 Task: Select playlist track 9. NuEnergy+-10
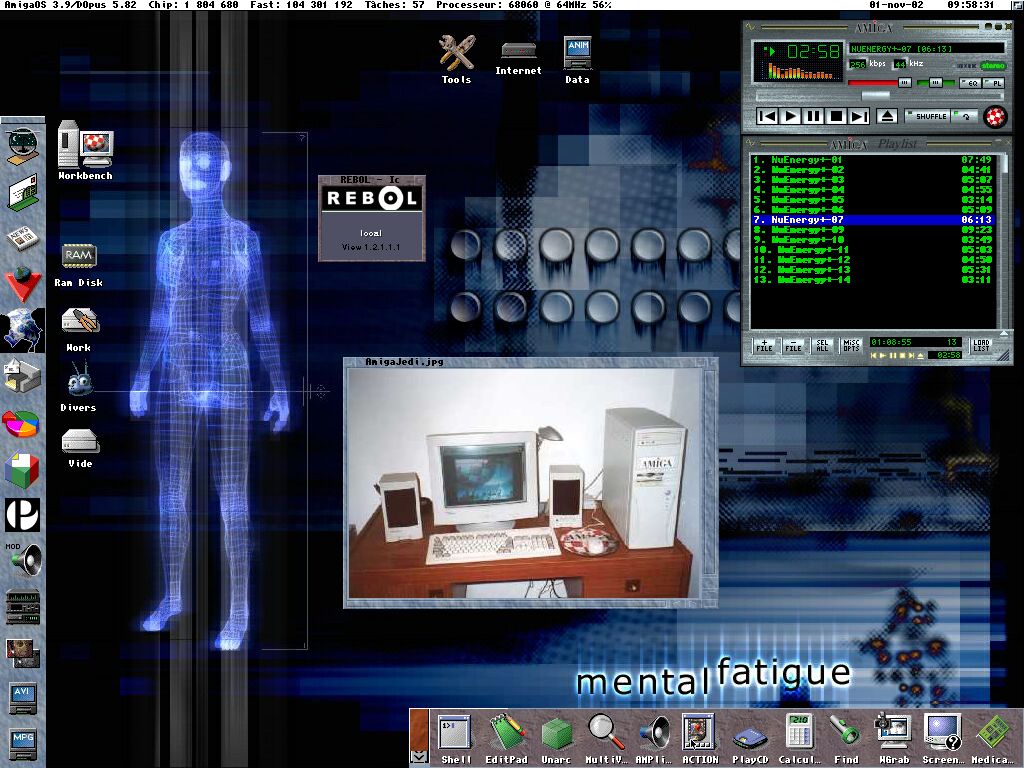pos(872,240)
